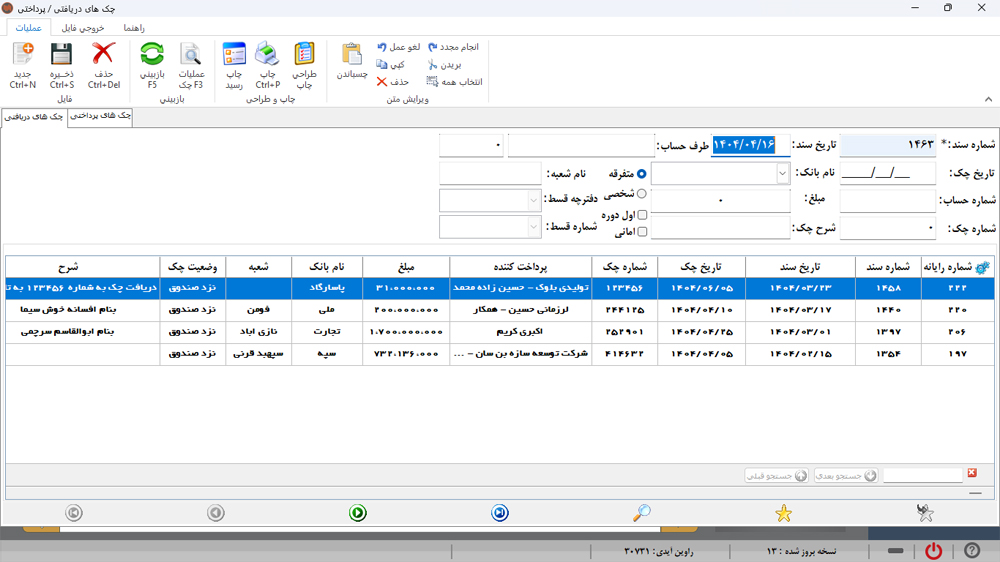Open طراحی چاپ print design icon
The height and width of the screenshot is (562, 1000).
tap(304, 55)
